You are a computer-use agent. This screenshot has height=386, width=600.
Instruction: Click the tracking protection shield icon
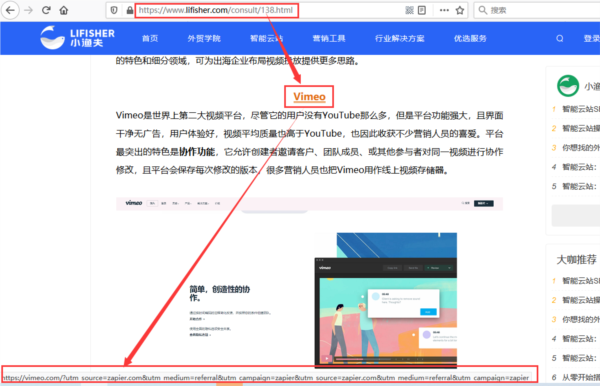coord(114,10)
